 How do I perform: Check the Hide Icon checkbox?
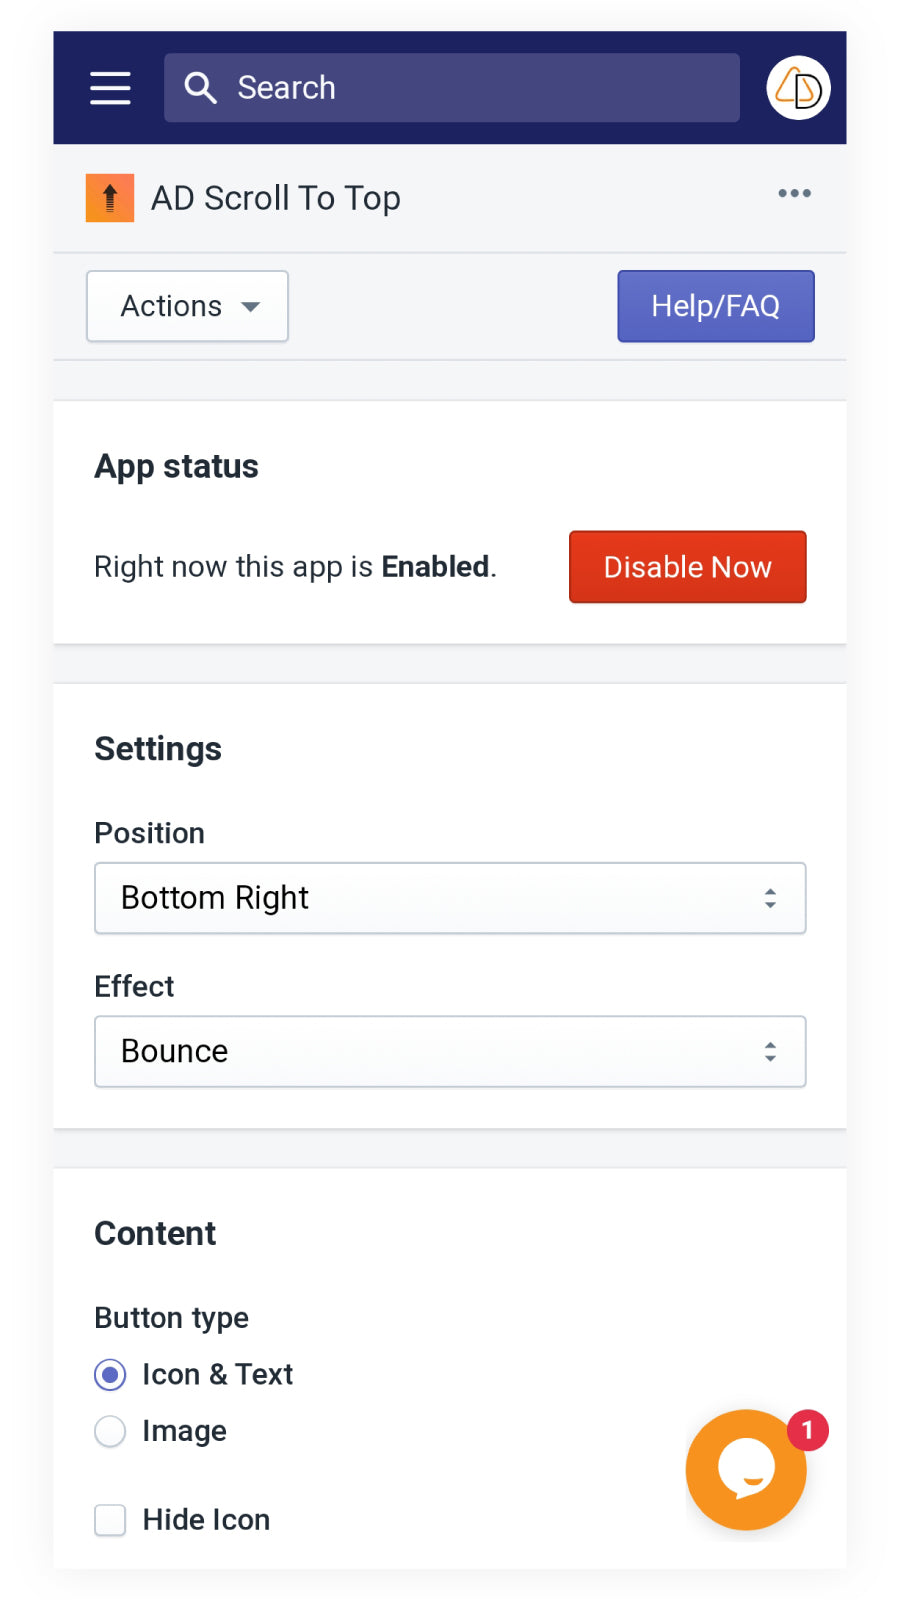click(110, 1520)
